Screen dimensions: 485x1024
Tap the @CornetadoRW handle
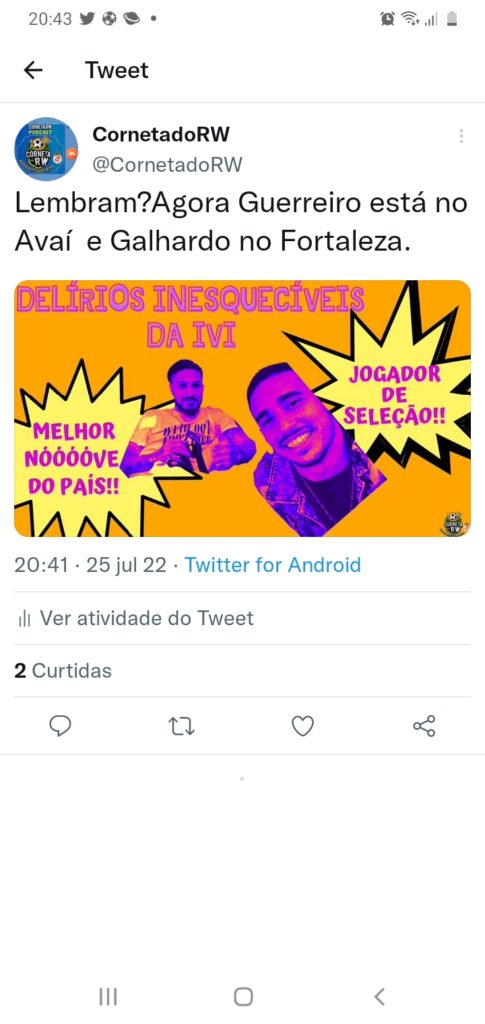(167, 165)
